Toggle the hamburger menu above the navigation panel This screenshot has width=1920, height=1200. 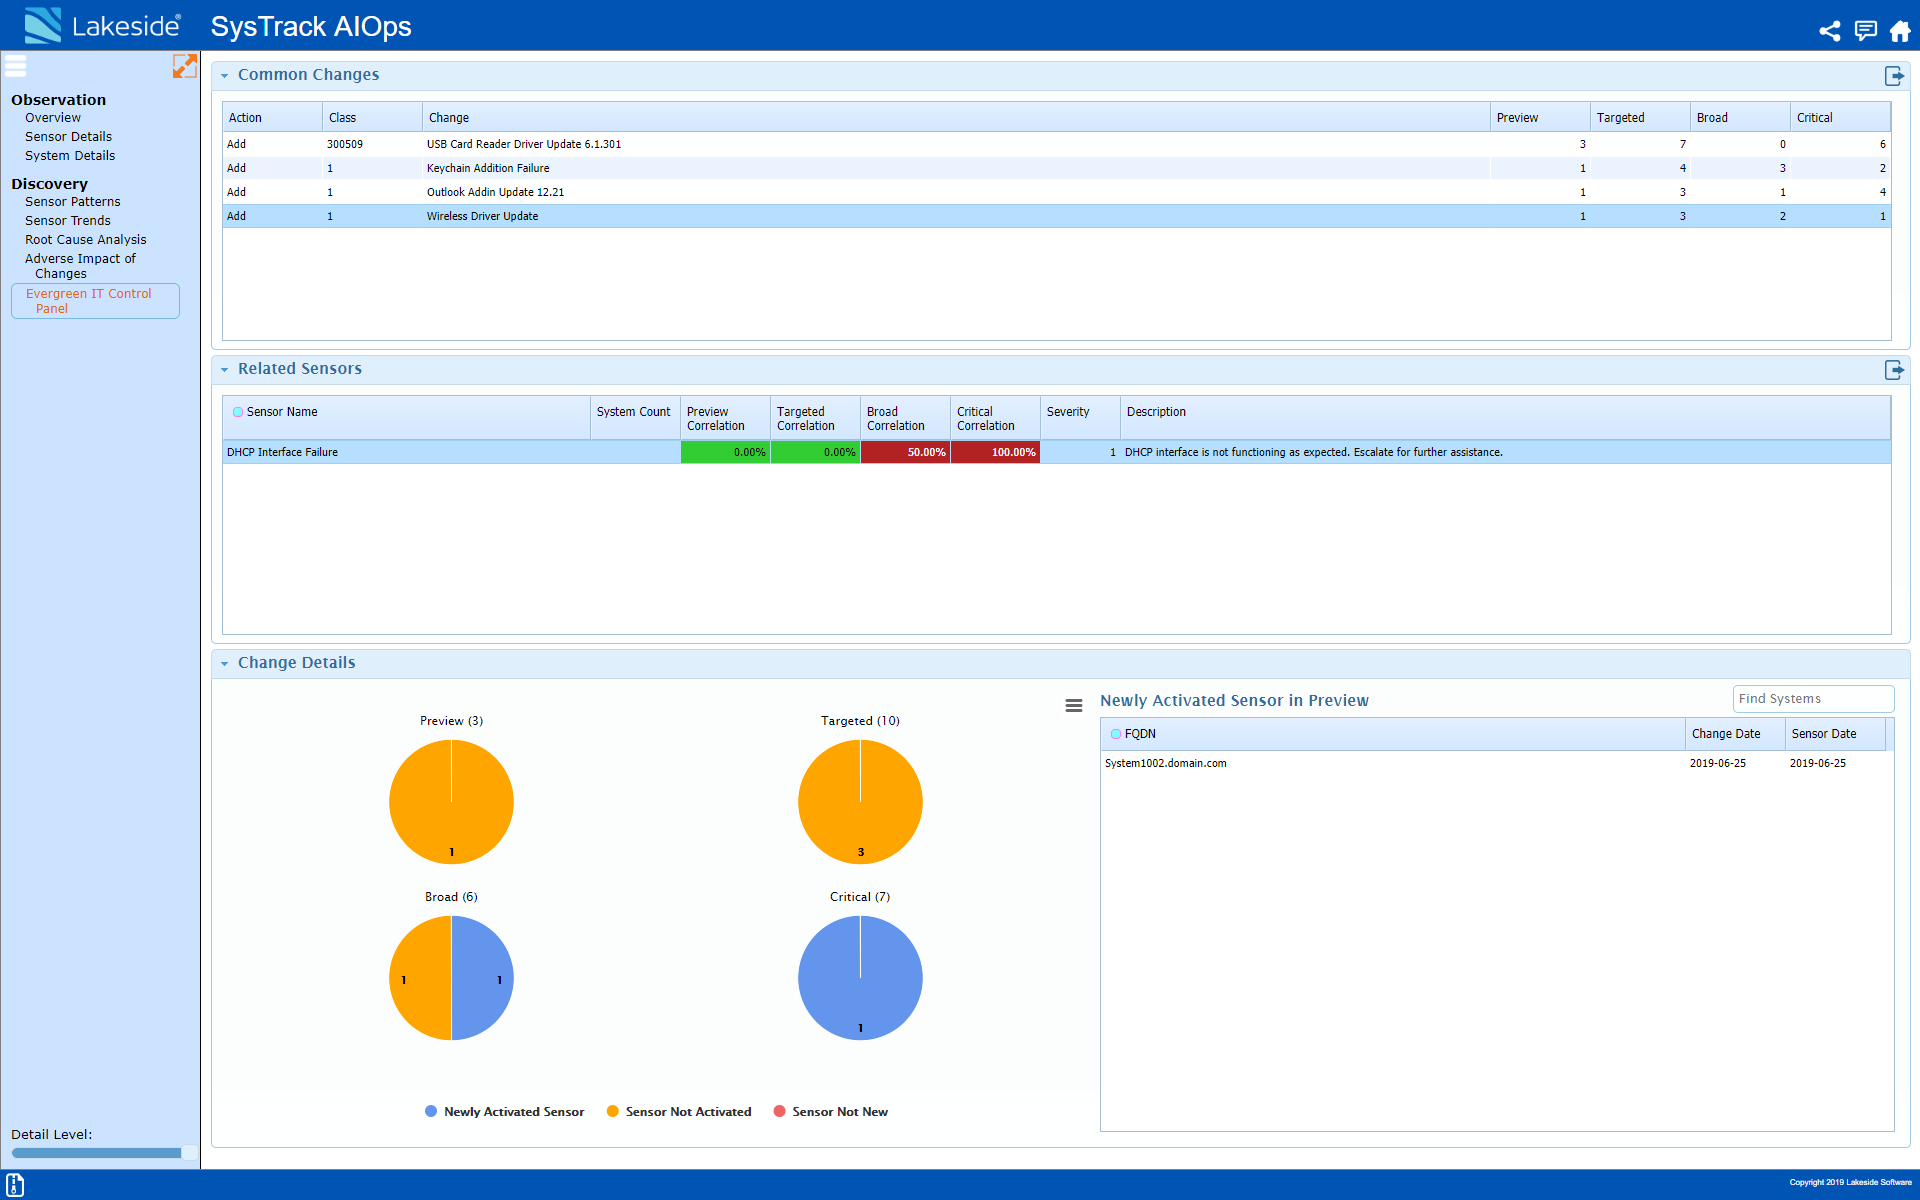pos(15,66)
